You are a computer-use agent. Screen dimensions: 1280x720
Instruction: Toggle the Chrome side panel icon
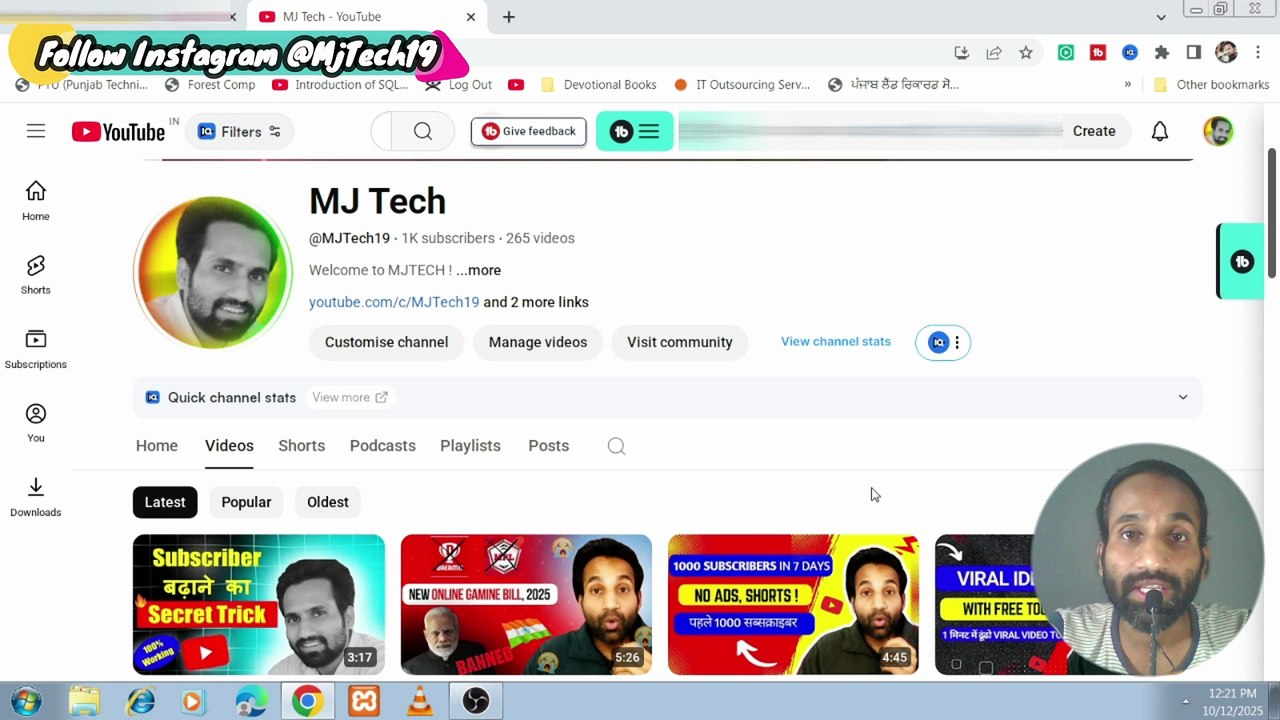click(x=1194, y=53)
